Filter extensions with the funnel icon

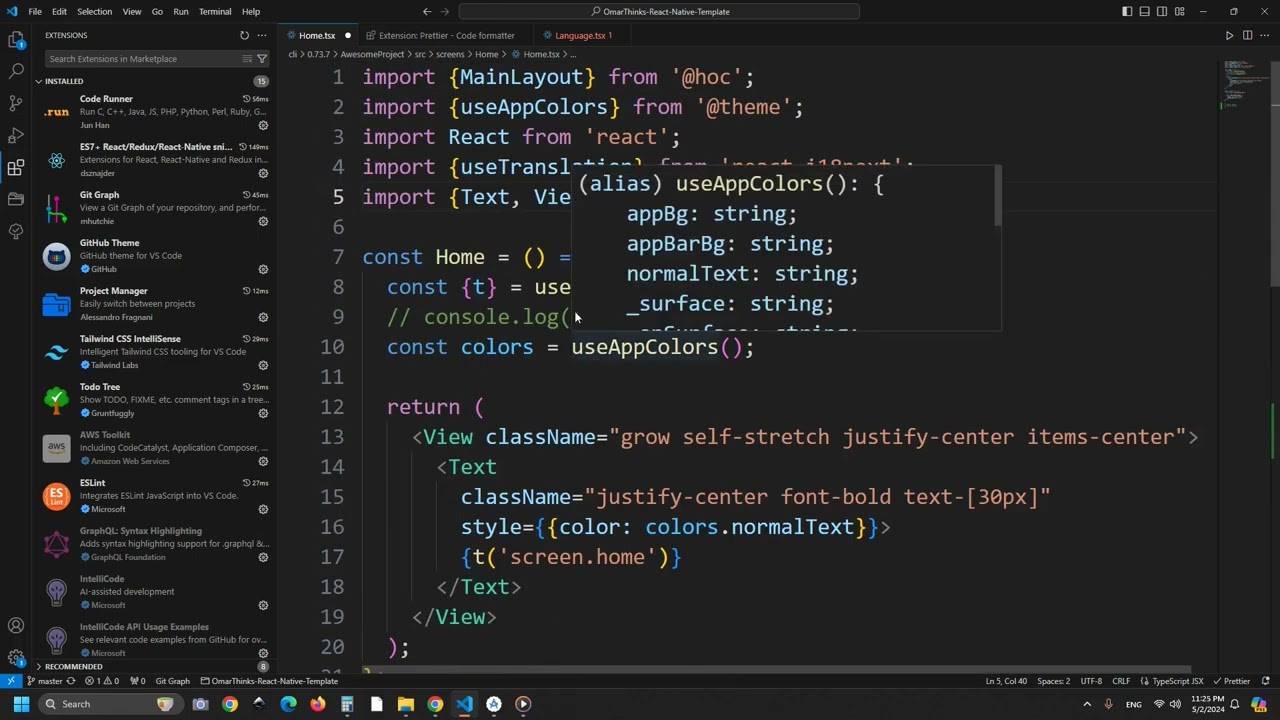pos(262,59)
